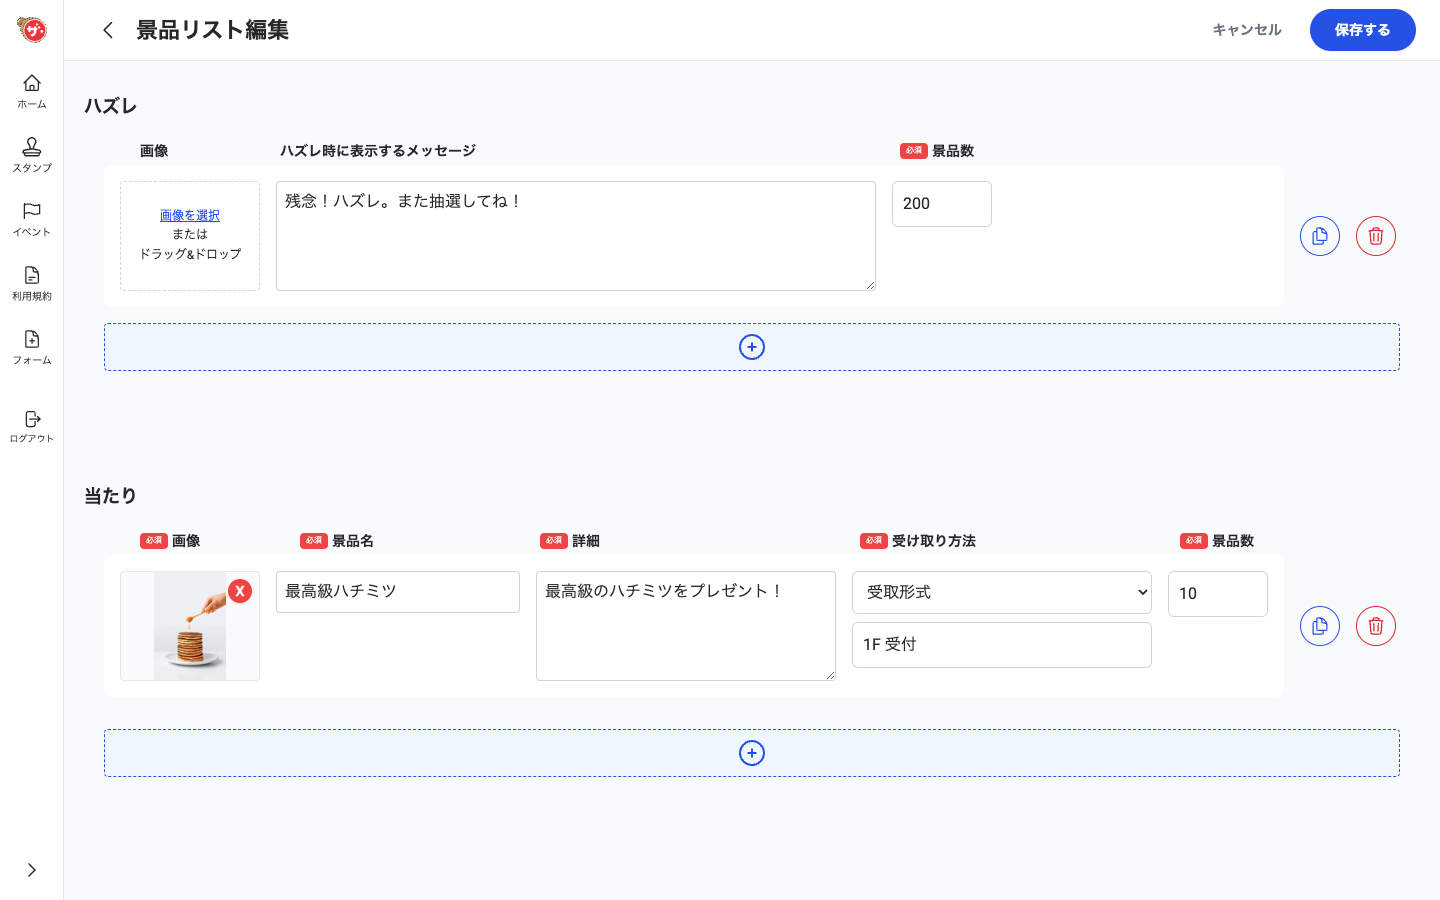Add a new 当たり row with plus
This screenshot has height=900, width=1440.
752,753
